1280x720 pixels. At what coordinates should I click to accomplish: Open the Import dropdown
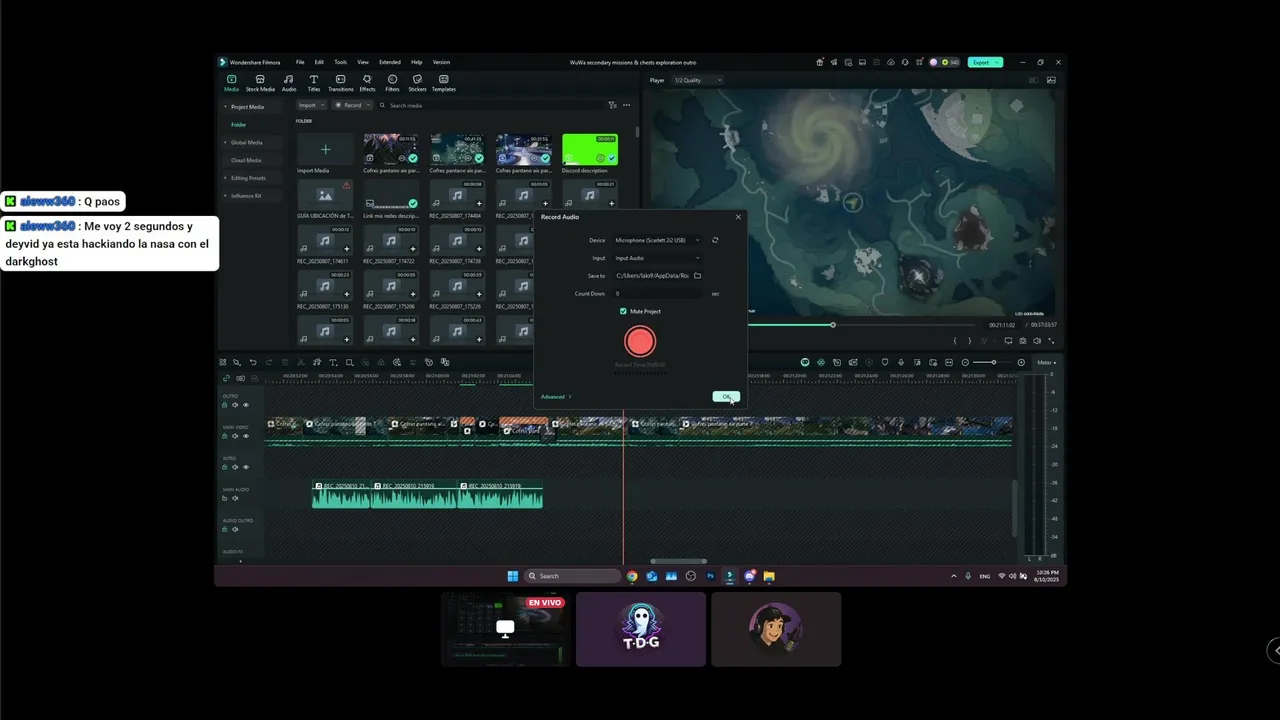pos(311,105)
